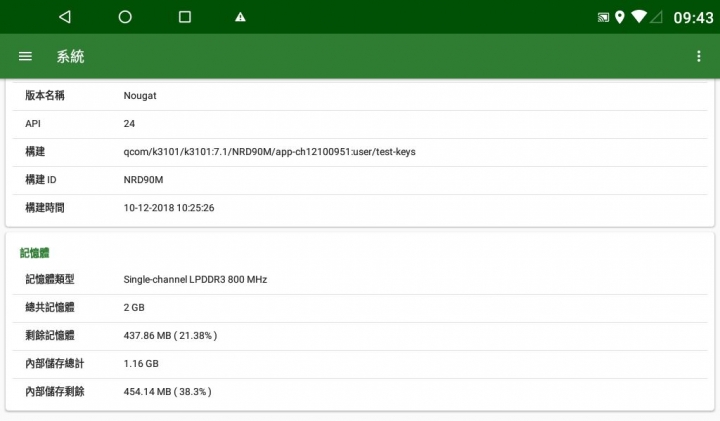Tap the 系統 page title
The image size is (720, 421).
[x=70, y=56]
